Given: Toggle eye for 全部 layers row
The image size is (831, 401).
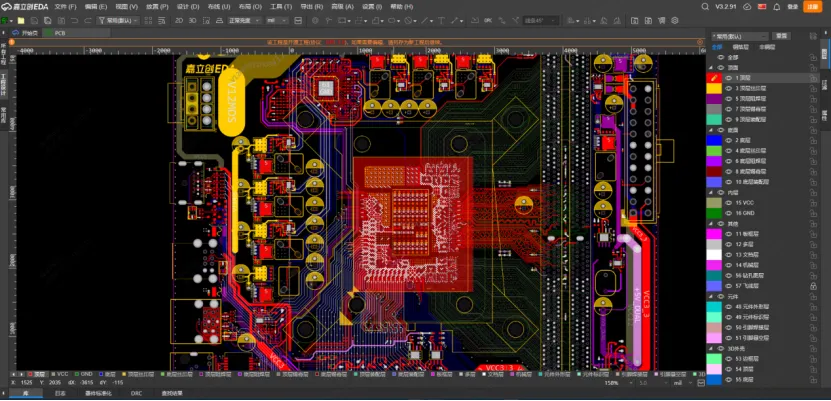Looking at the screenshot, I should (720, 57).
